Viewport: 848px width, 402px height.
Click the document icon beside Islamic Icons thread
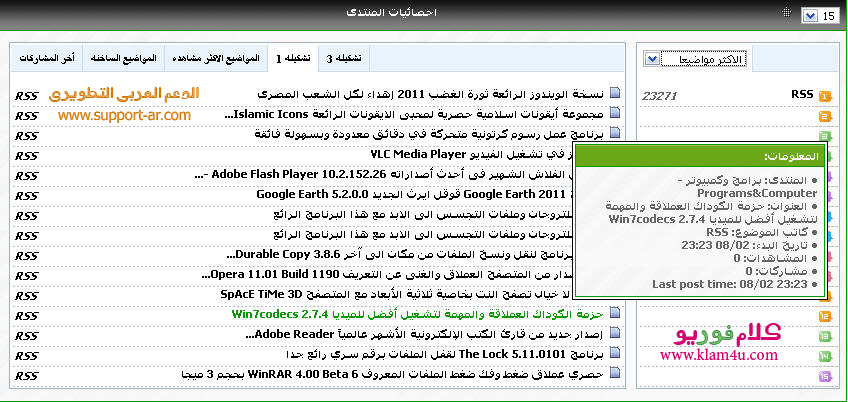click(615, 115)
